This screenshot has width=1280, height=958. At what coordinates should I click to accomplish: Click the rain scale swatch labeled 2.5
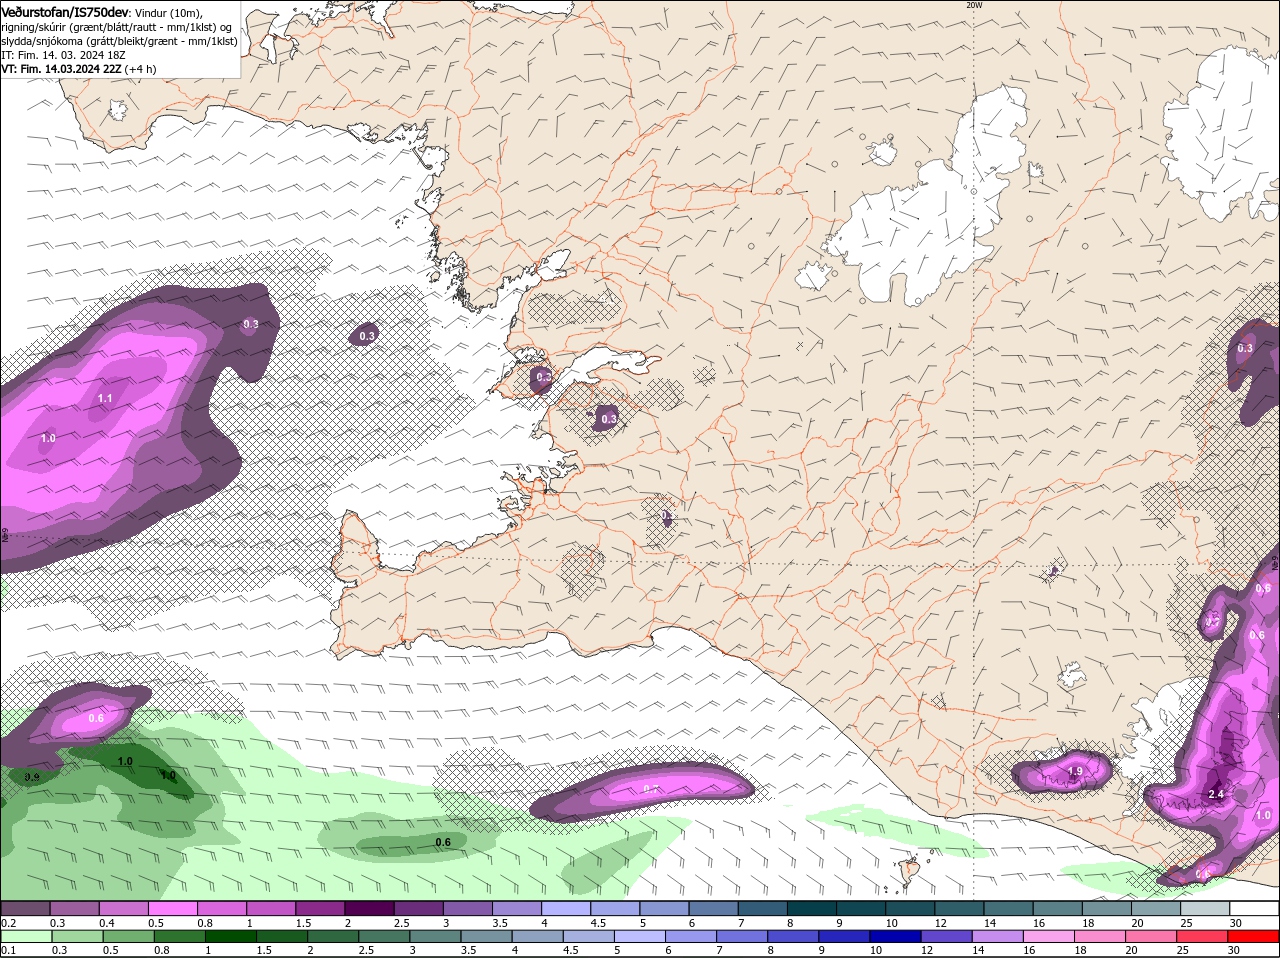click(x=384, y=937)
